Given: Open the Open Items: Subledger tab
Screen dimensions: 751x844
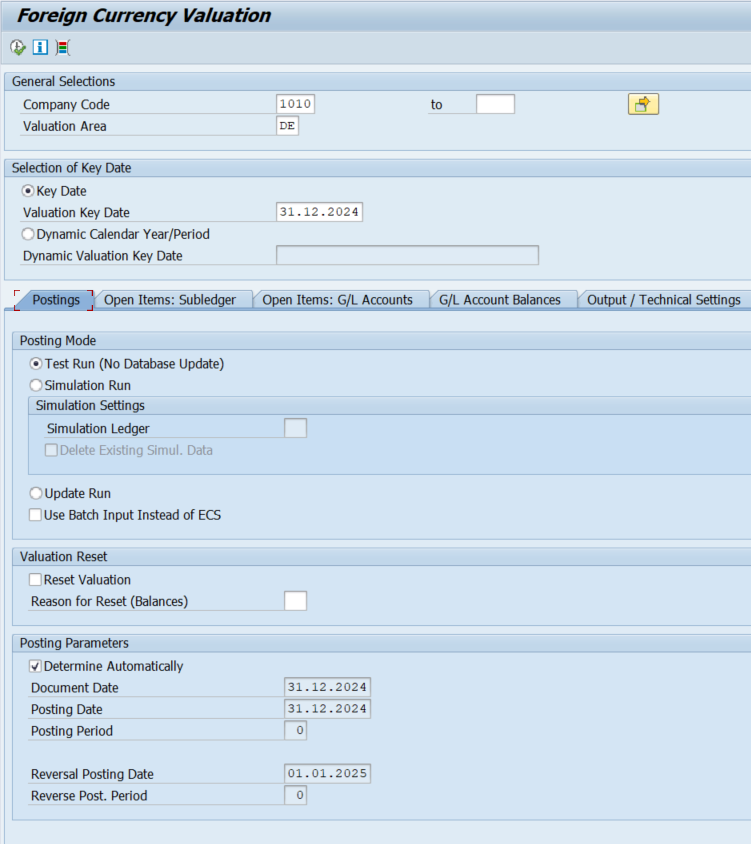Looking at the screenshot, I should pos(170,300).
